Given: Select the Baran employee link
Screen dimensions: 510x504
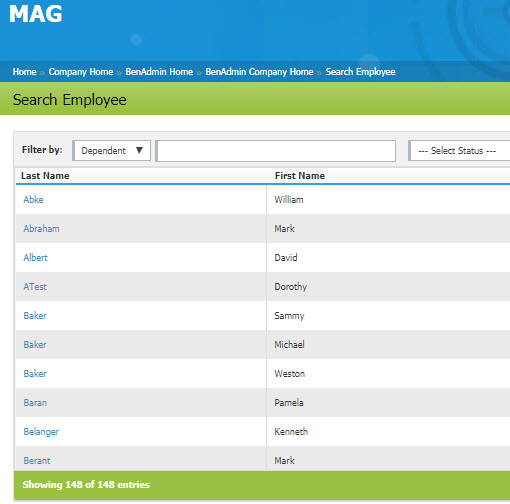Looking at the screenshot, I should tap(35, 403).
